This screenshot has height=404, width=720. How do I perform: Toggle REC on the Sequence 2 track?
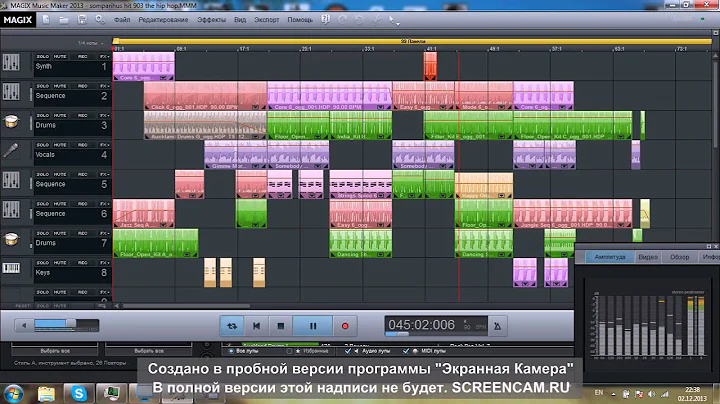click(83, 86)
